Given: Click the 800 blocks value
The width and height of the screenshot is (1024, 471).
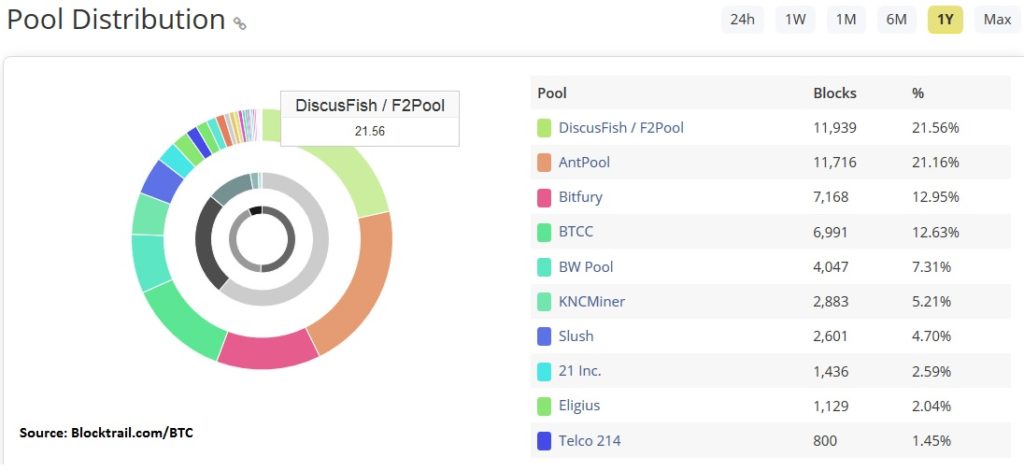Looking at the screenshot, I should pyautogui.click(x=825, y=441).
